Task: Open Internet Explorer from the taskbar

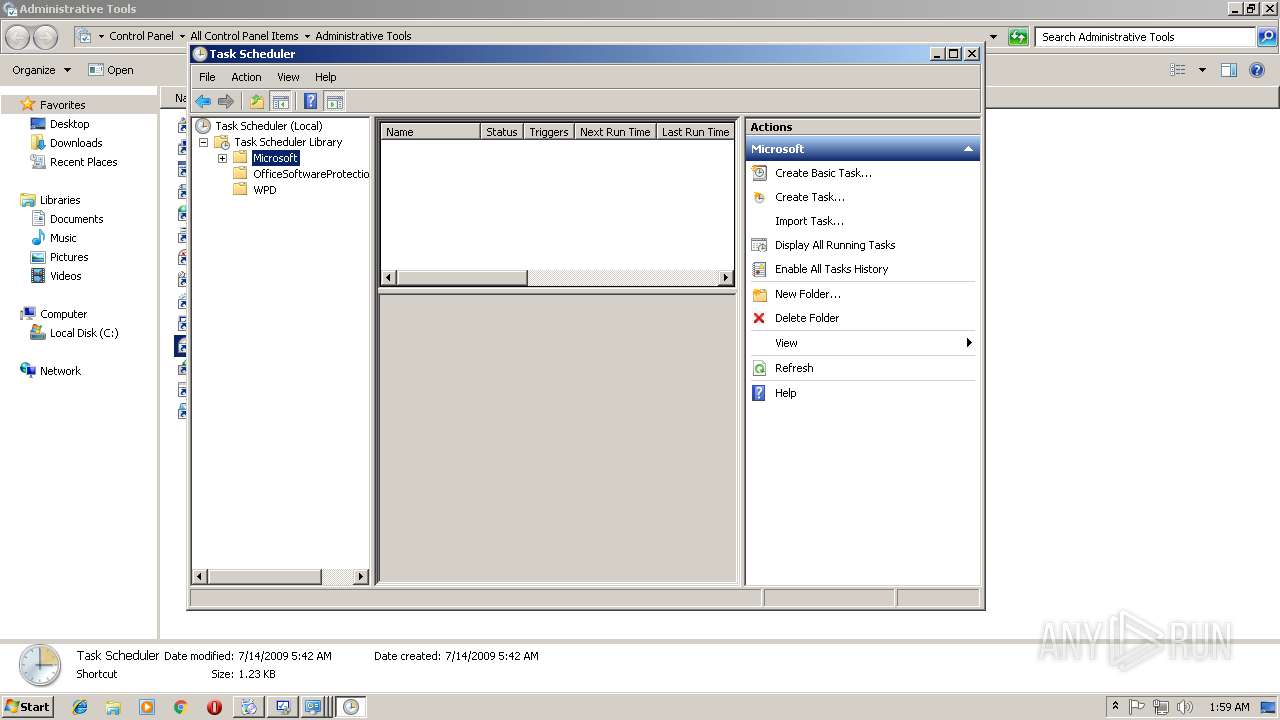Action: click(80, 707)
